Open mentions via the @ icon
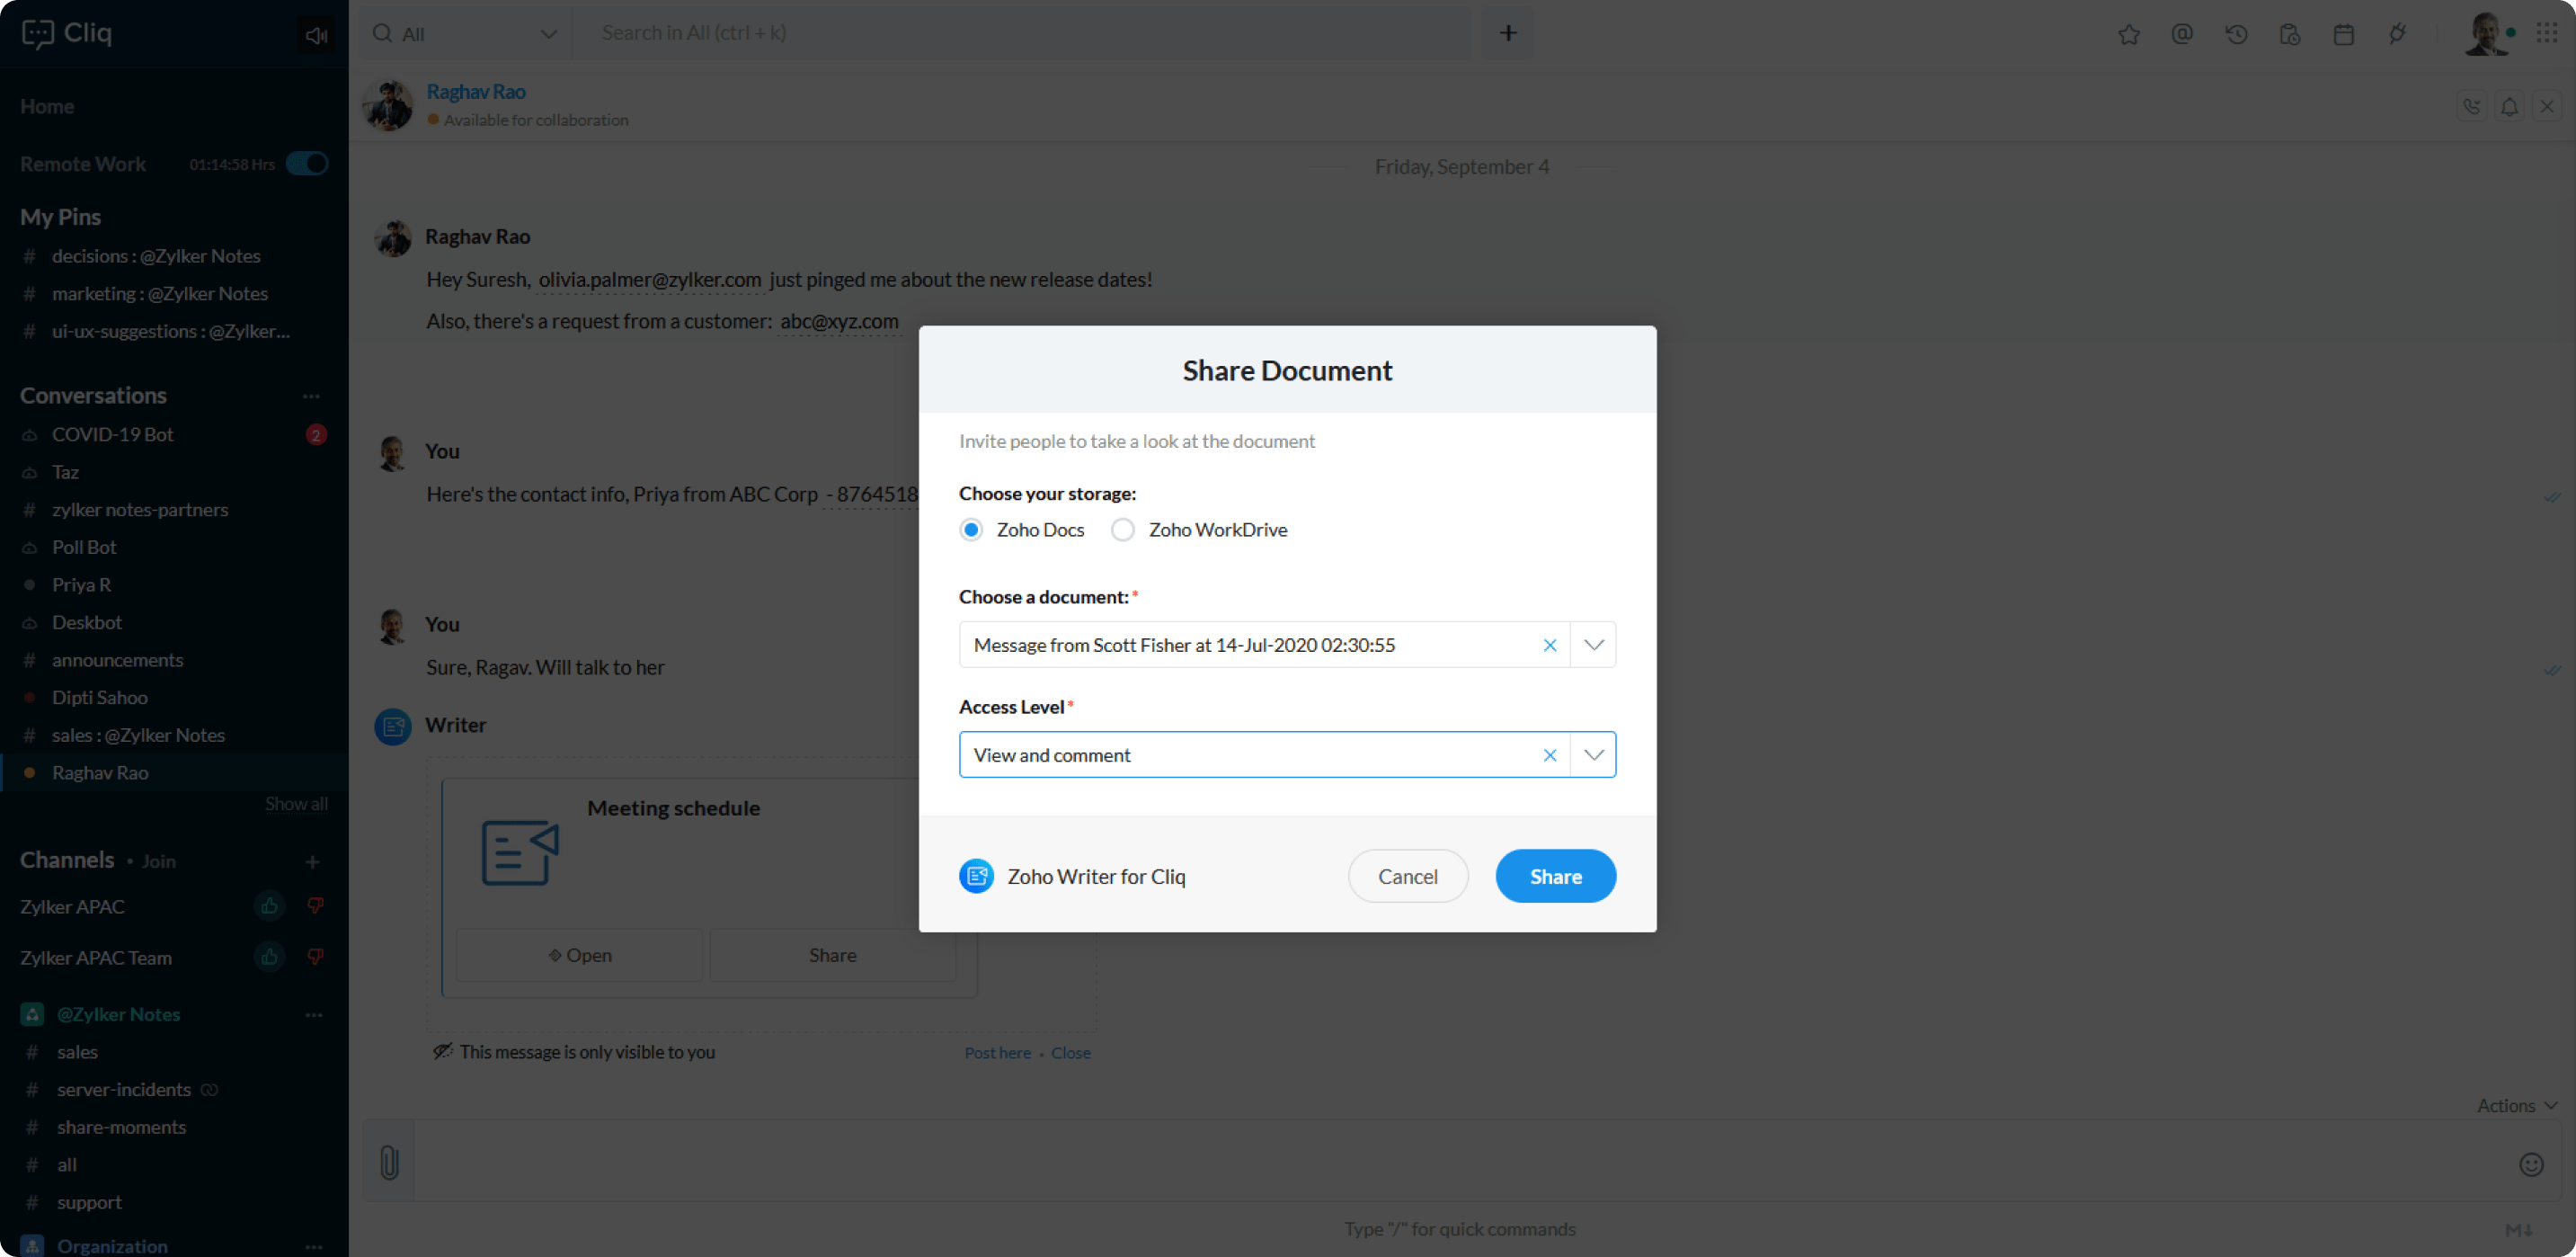This screenshot has width=2576, height=1257. 2182,34
